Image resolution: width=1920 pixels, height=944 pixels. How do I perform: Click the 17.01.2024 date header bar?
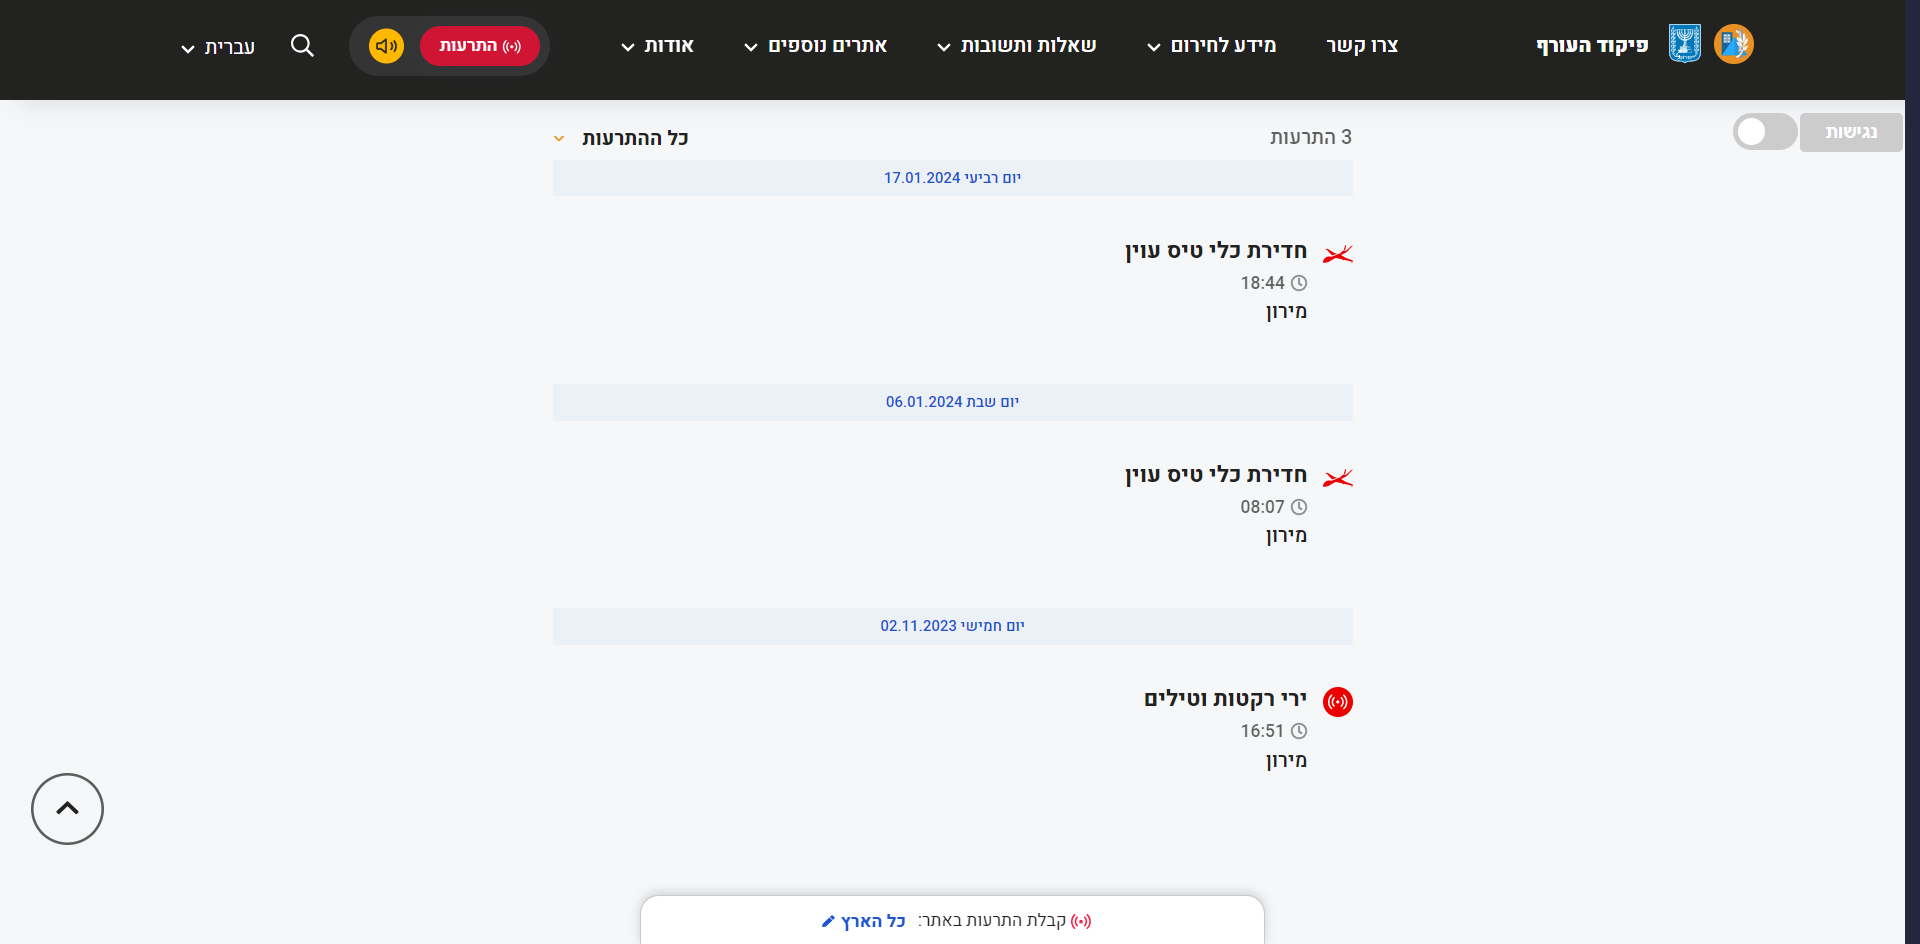[952, 178]
